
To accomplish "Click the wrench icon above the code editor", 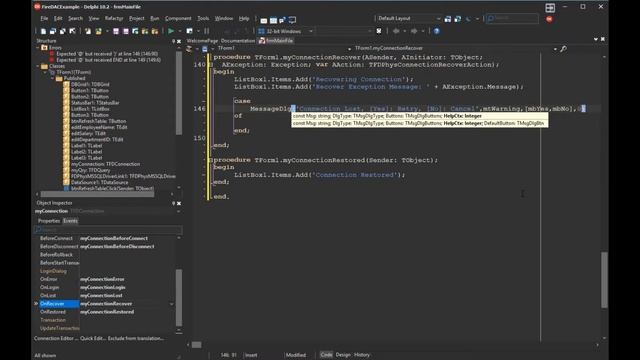I will click(x=563, y=49).
